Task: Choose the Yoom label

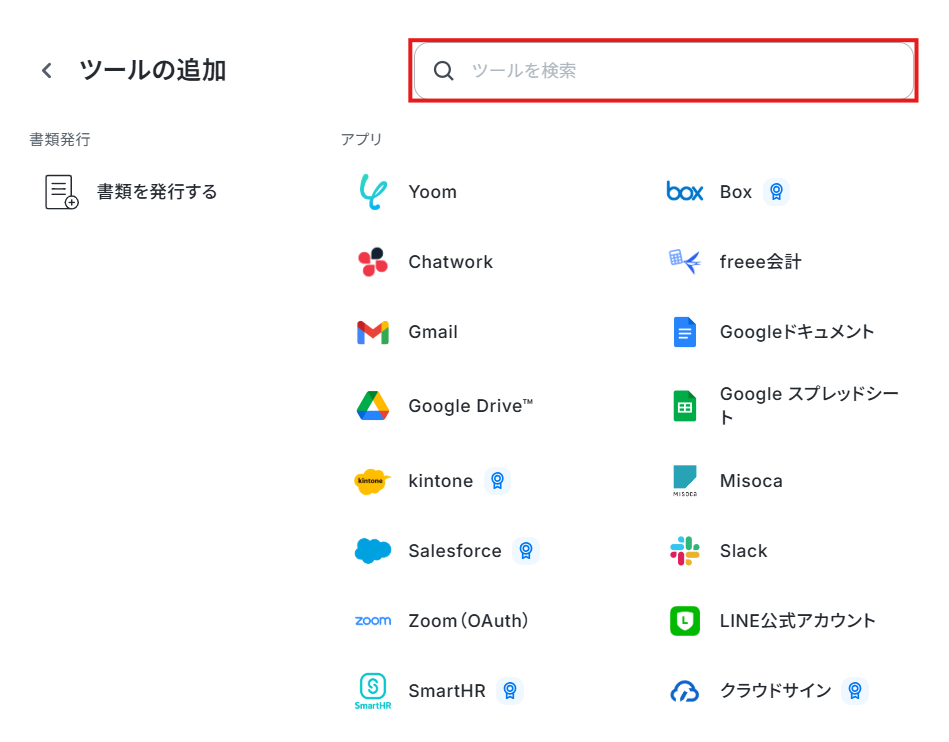Action: (433, 192)
